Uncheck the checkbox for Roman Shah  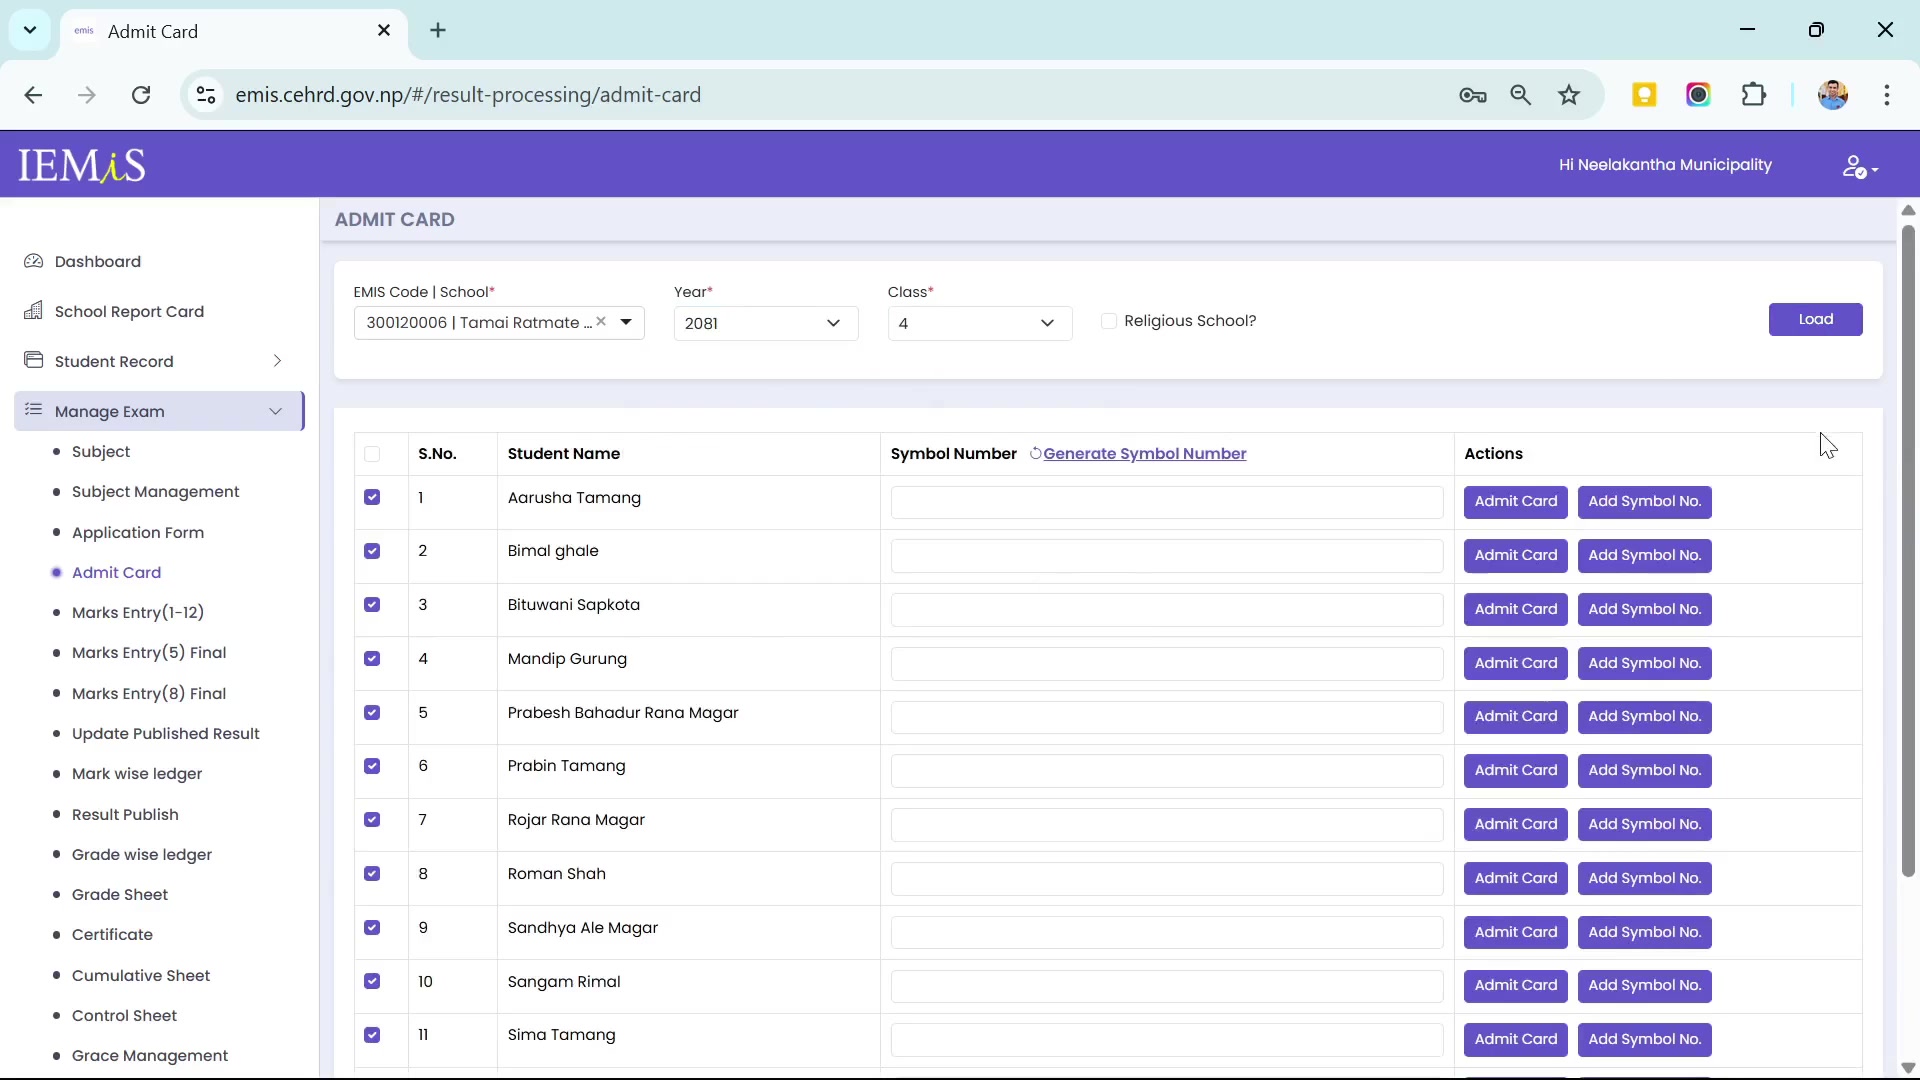click(x=372, y=874)
